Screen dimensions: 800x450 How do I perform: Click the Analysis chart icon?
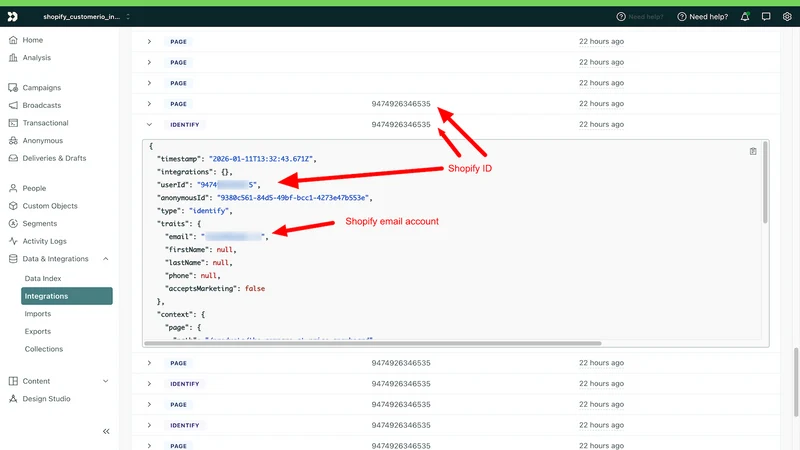pos(13,58)
